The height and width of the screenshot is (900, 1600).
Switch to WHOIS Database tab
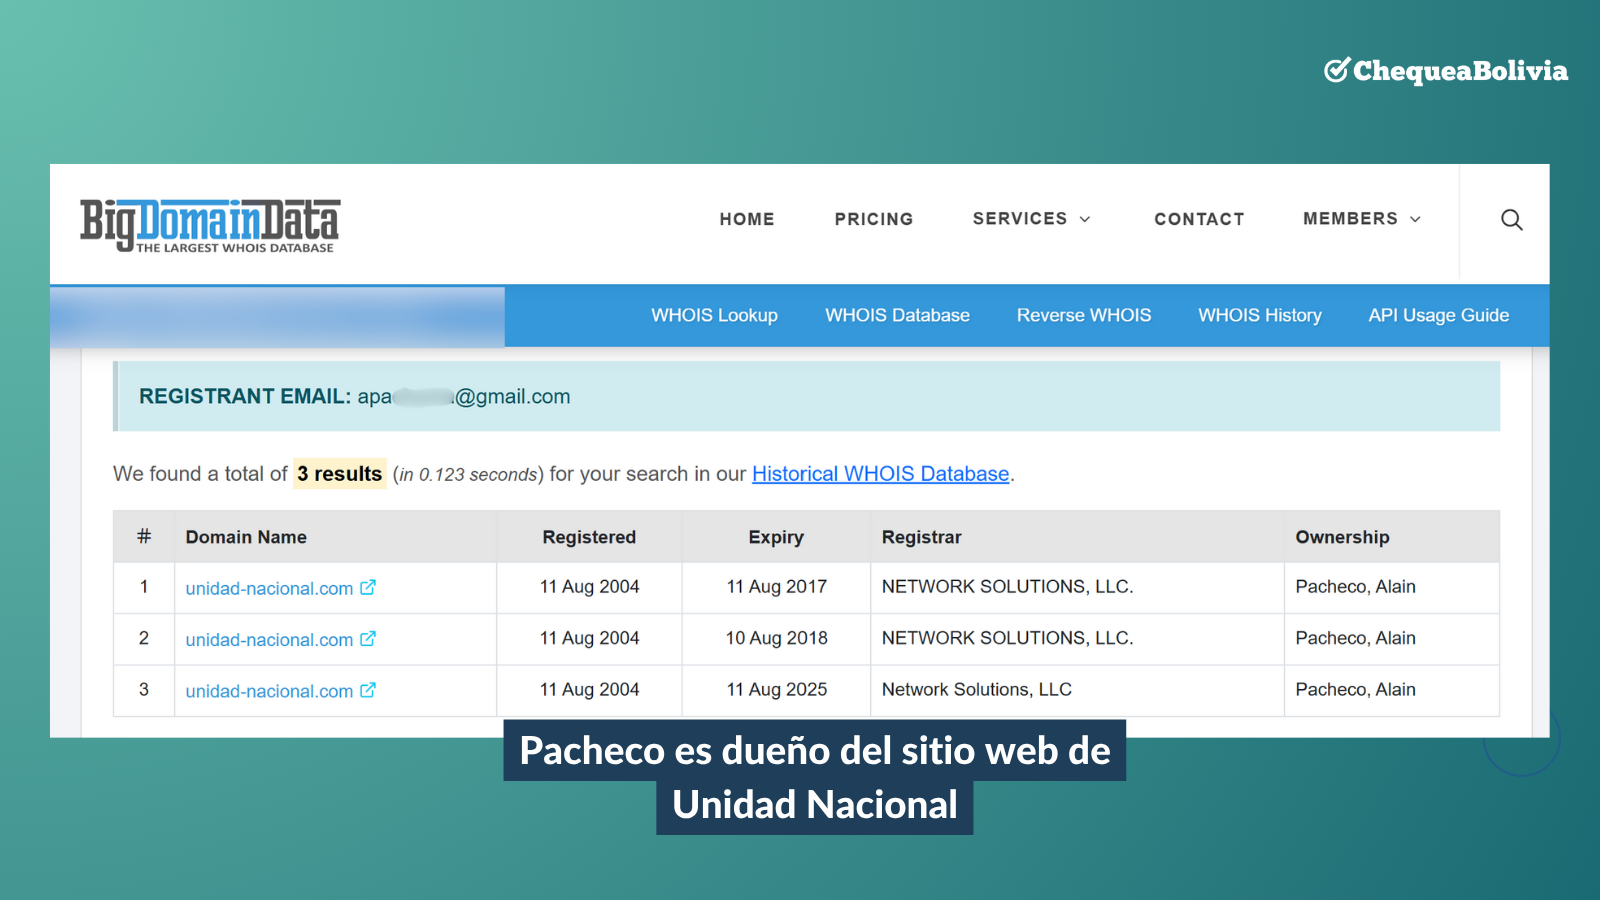coord(897,315)
